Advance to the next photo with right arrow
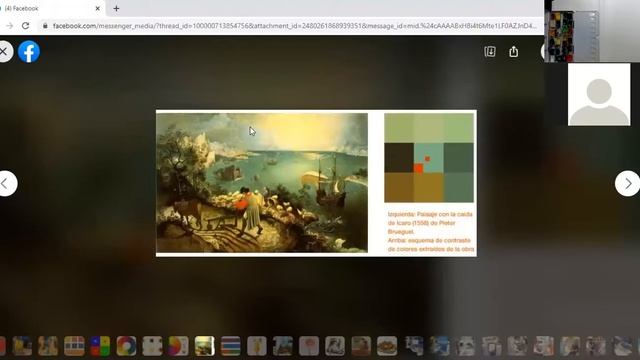This screenshot has height=360, width=640. tap(627, 184)
